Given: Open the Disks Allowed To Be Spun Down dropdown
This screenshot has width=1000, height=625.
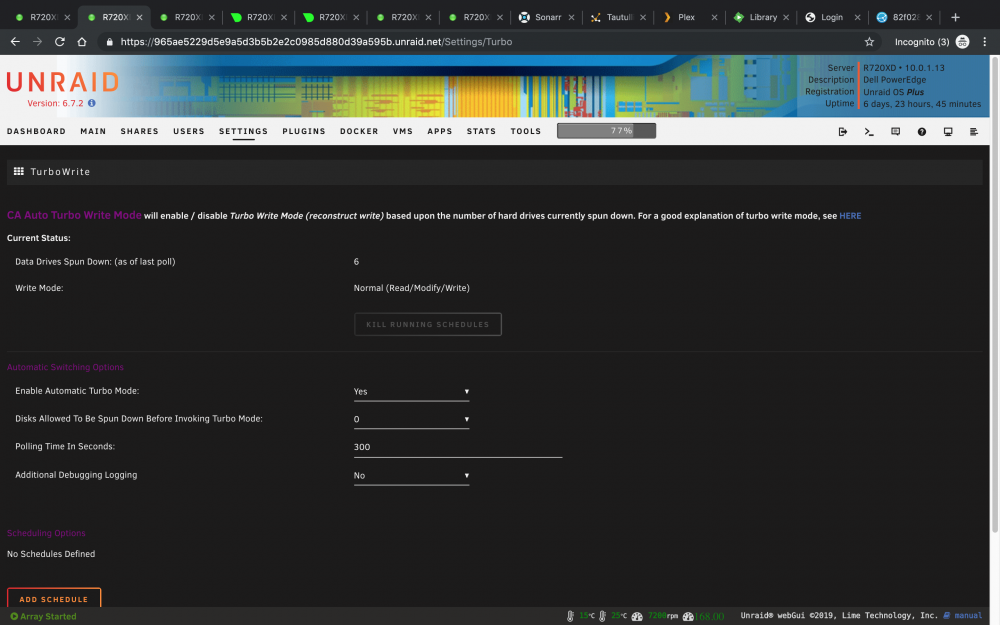Looking at the screenshot, I should pos(411,419).
